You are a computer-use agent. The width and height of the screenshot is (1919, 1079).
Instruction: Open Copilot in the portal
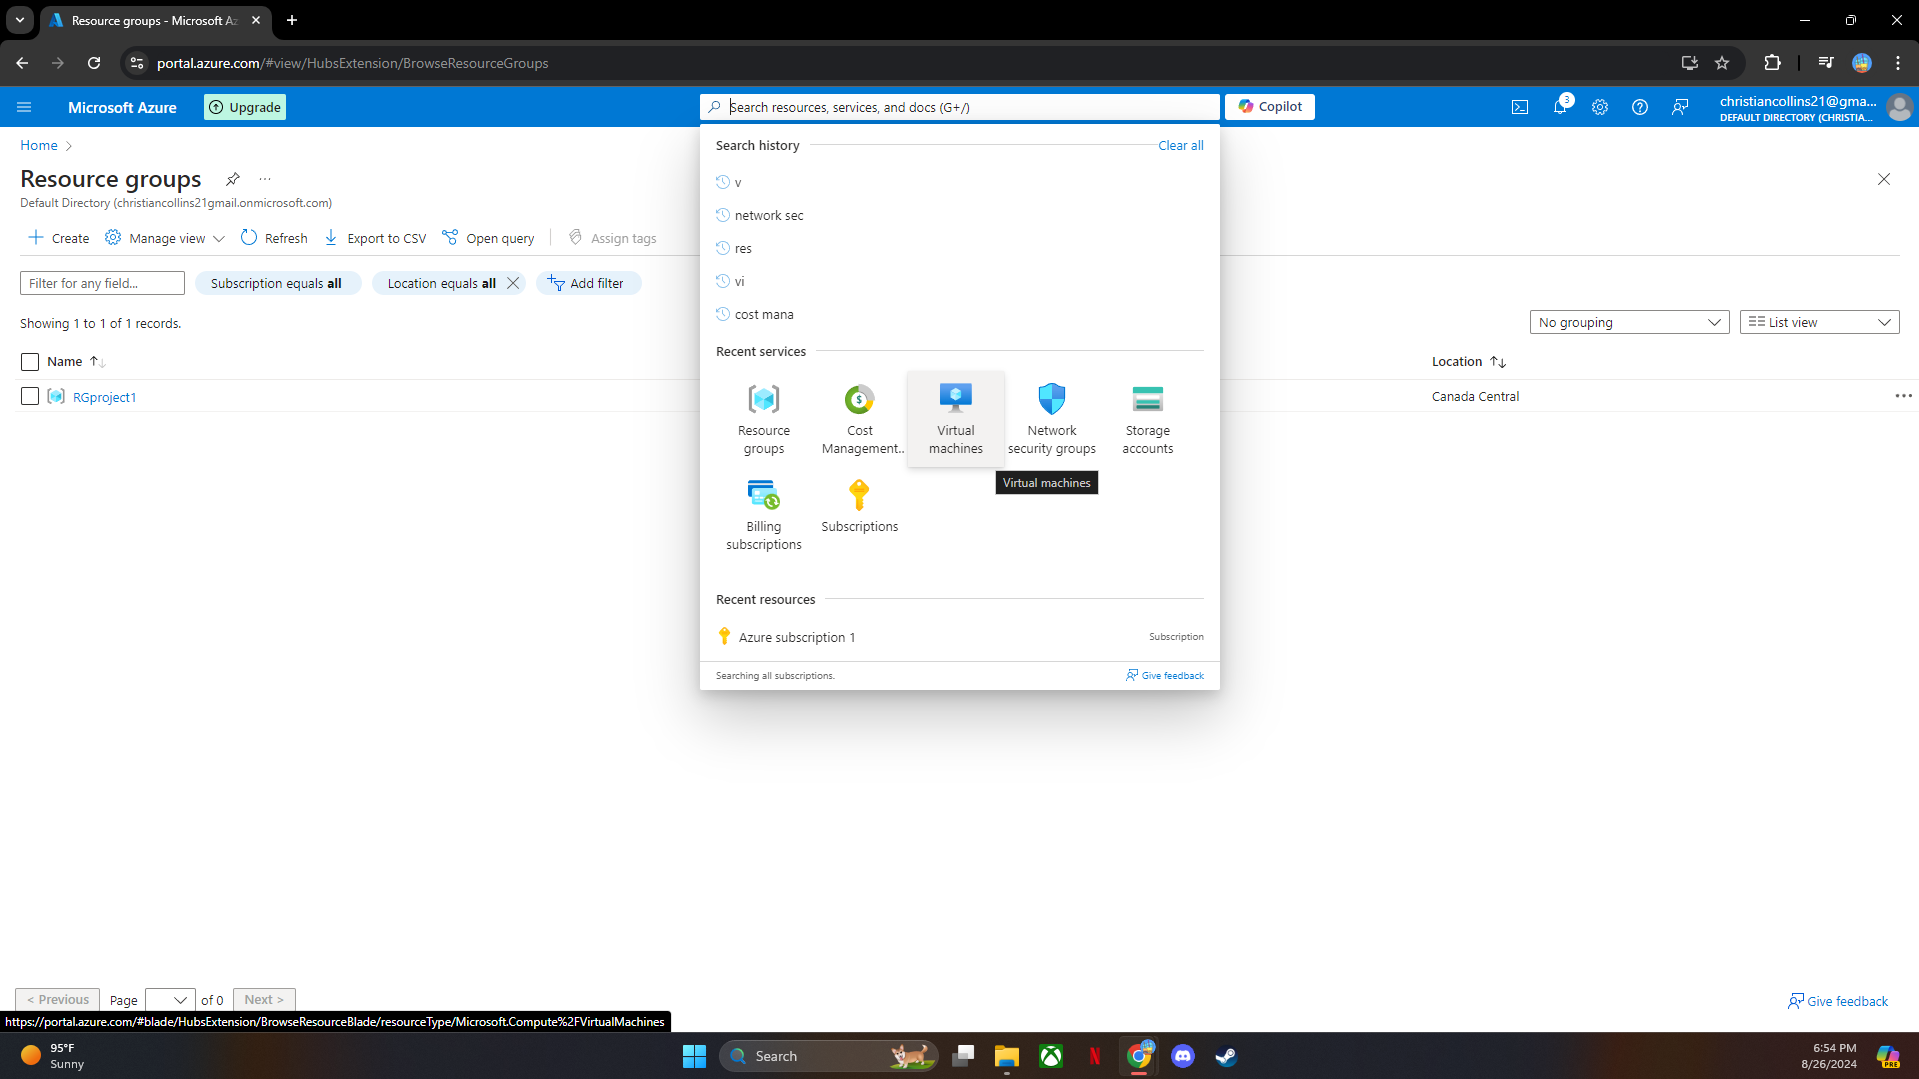click(x=1269, y=107)
